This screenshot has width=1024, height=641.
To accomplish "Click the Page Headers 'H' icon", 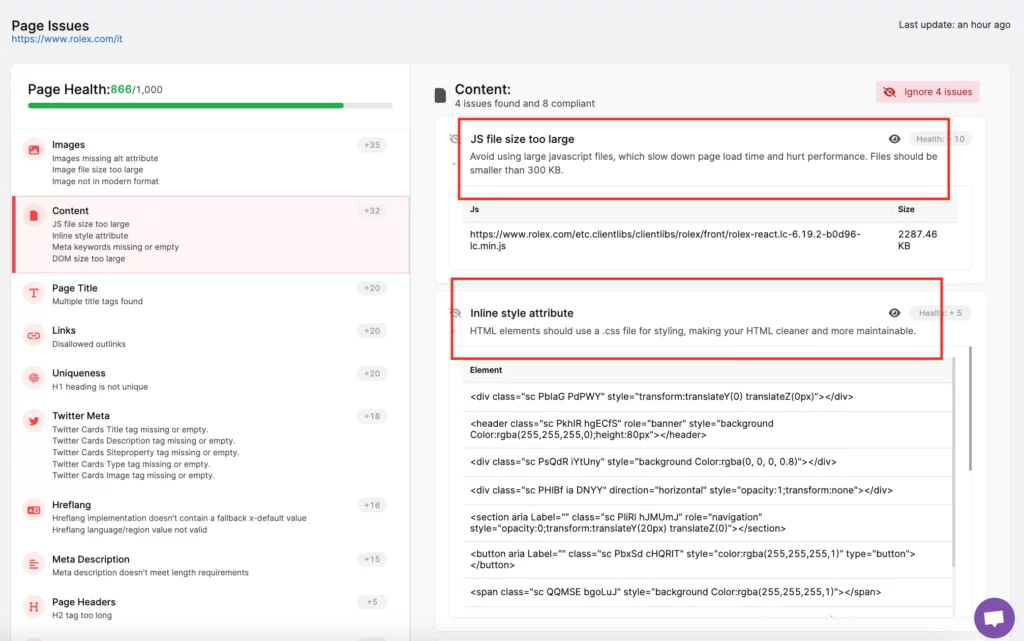I will (34, 607).
